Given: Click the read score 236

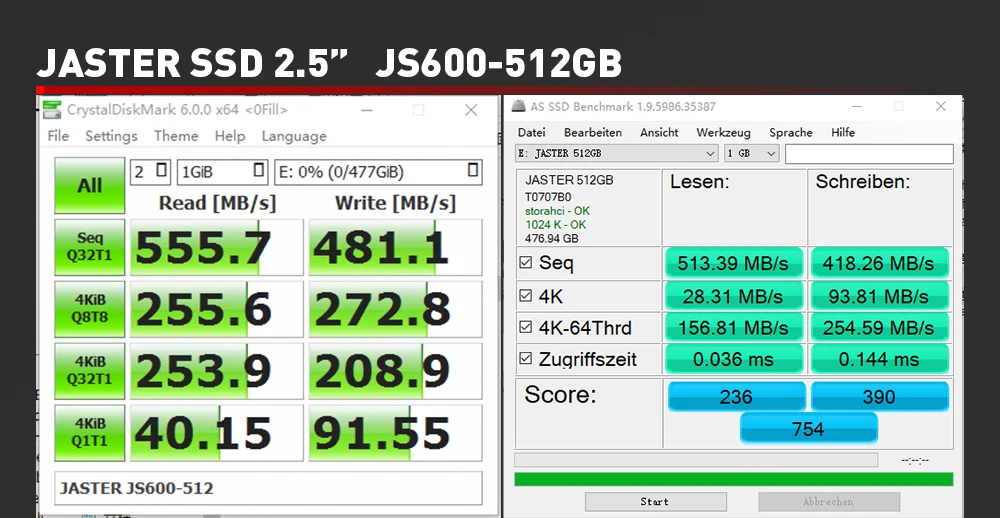Looking at the screenshot, I should tap(736, 397).
